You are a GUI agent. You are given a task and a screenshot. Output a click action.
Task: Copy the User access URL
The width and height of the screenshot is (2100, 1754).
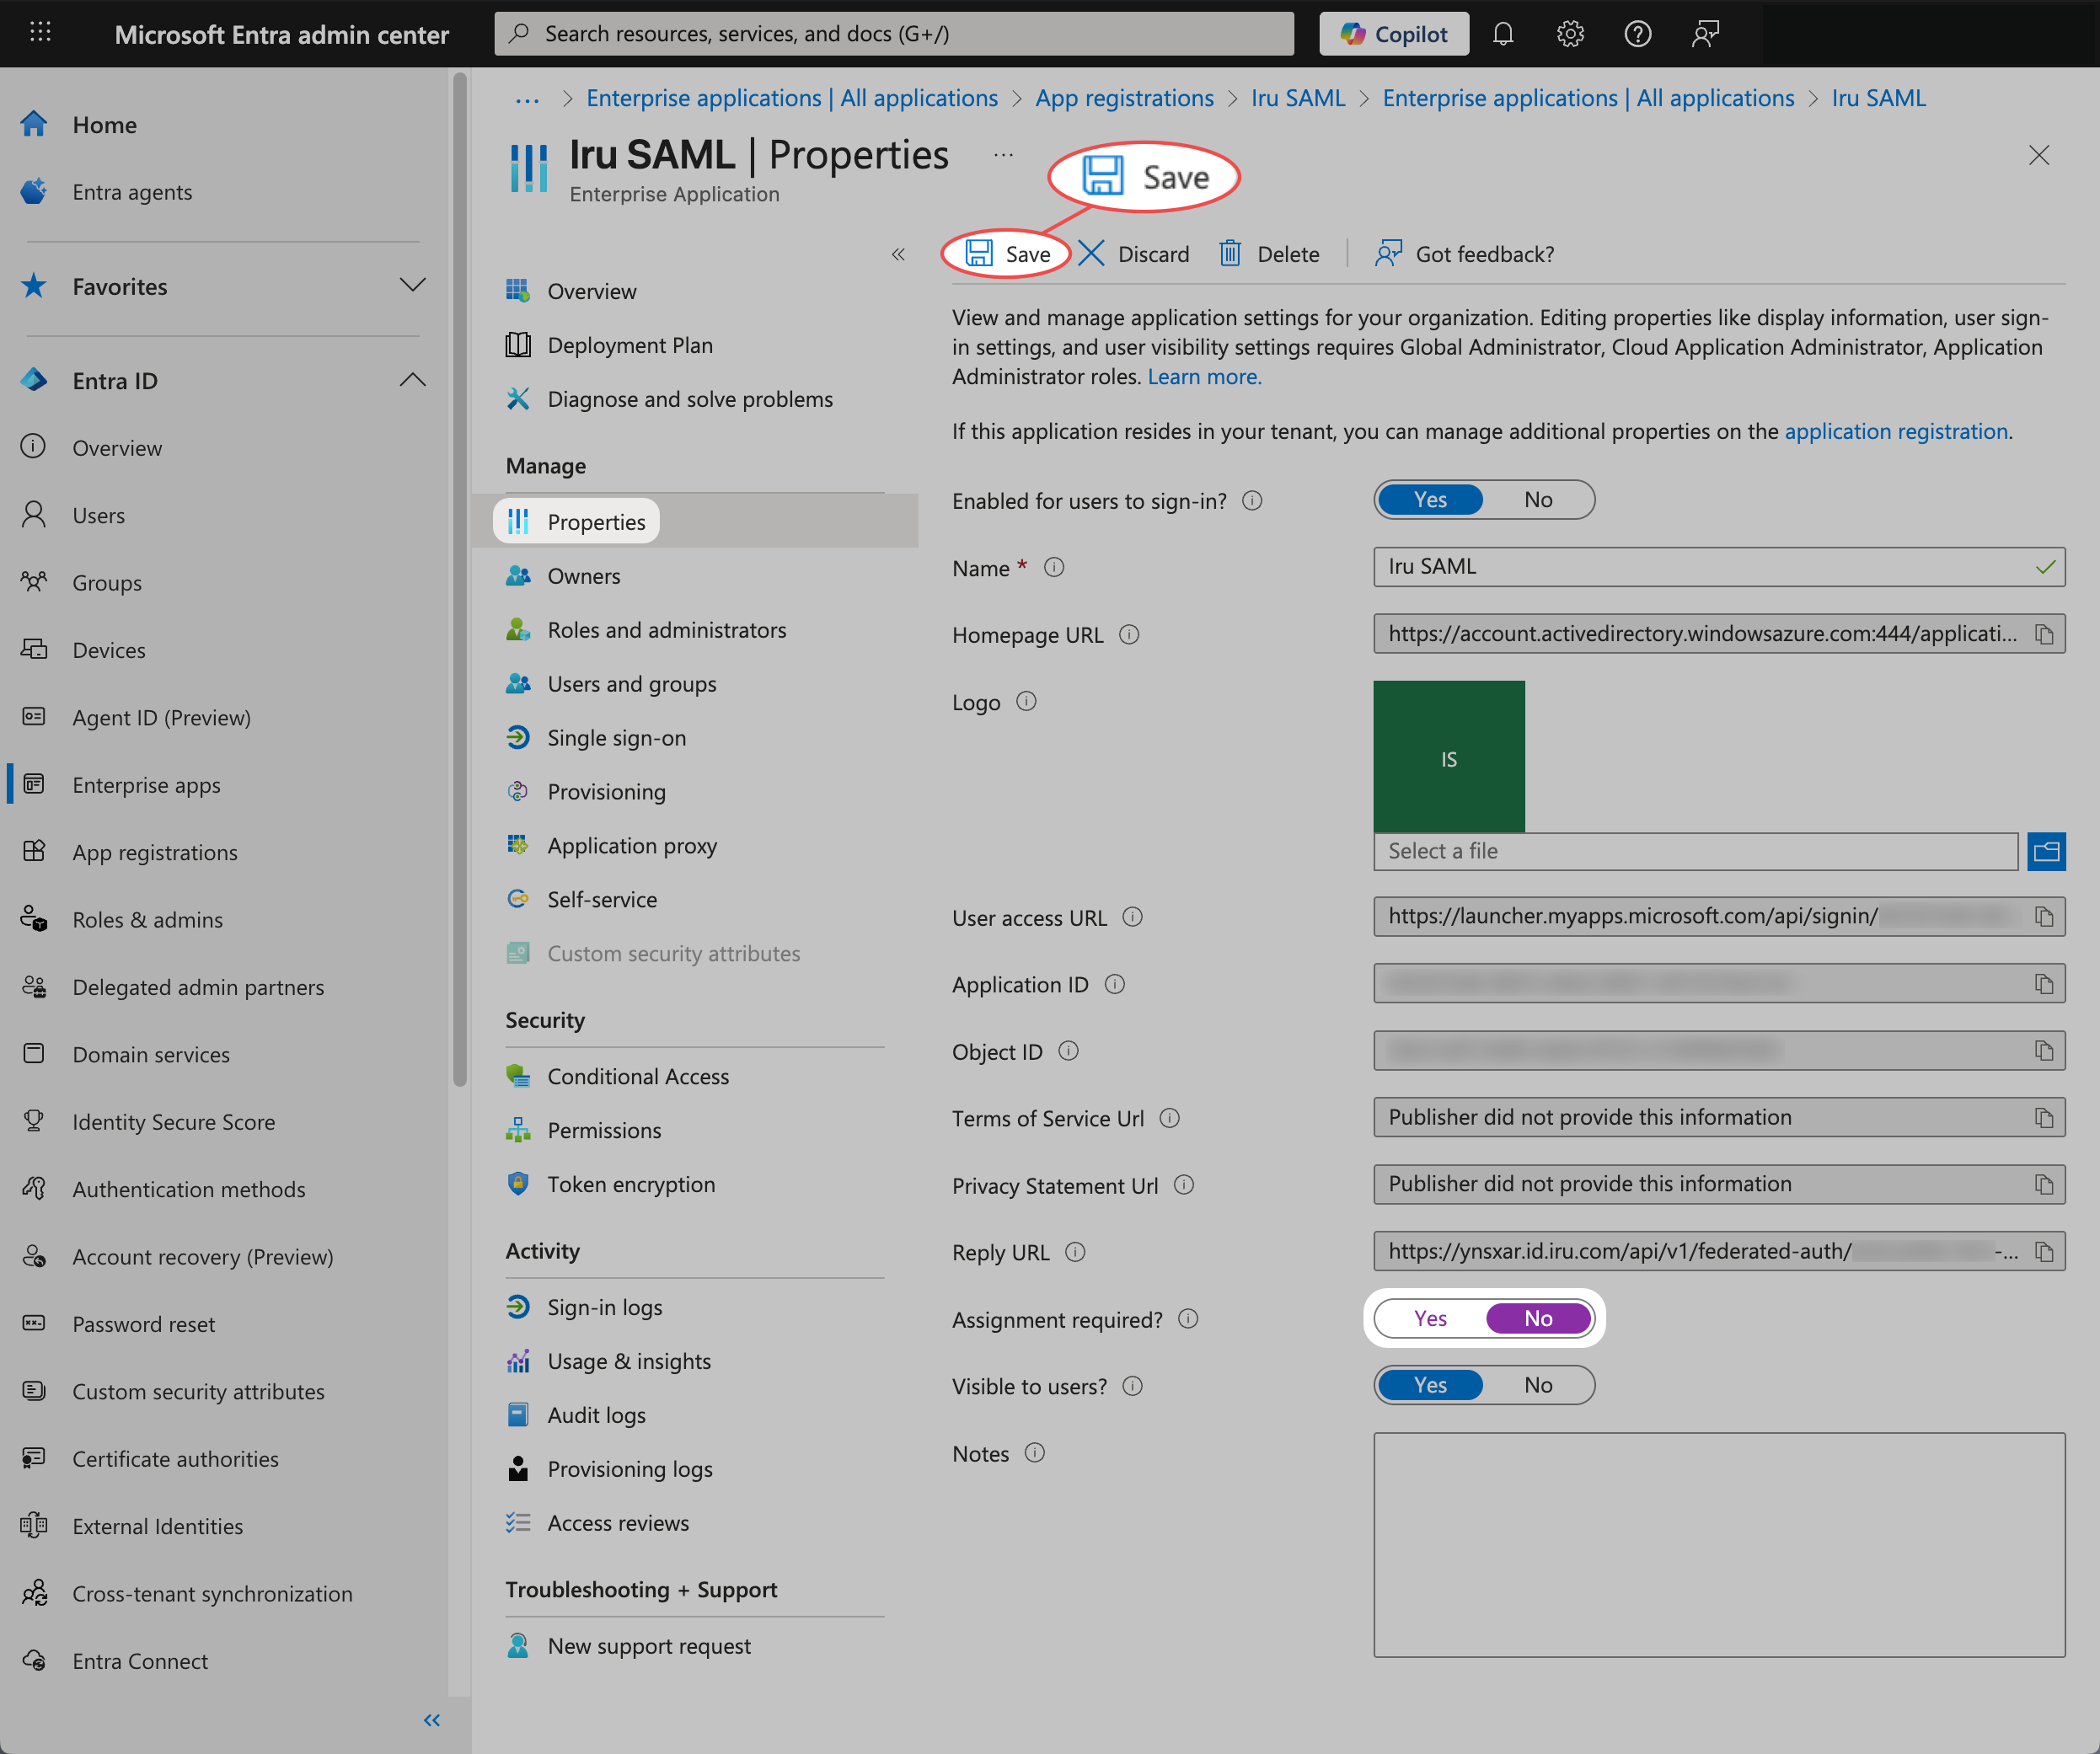click(x=2044, y=916)
